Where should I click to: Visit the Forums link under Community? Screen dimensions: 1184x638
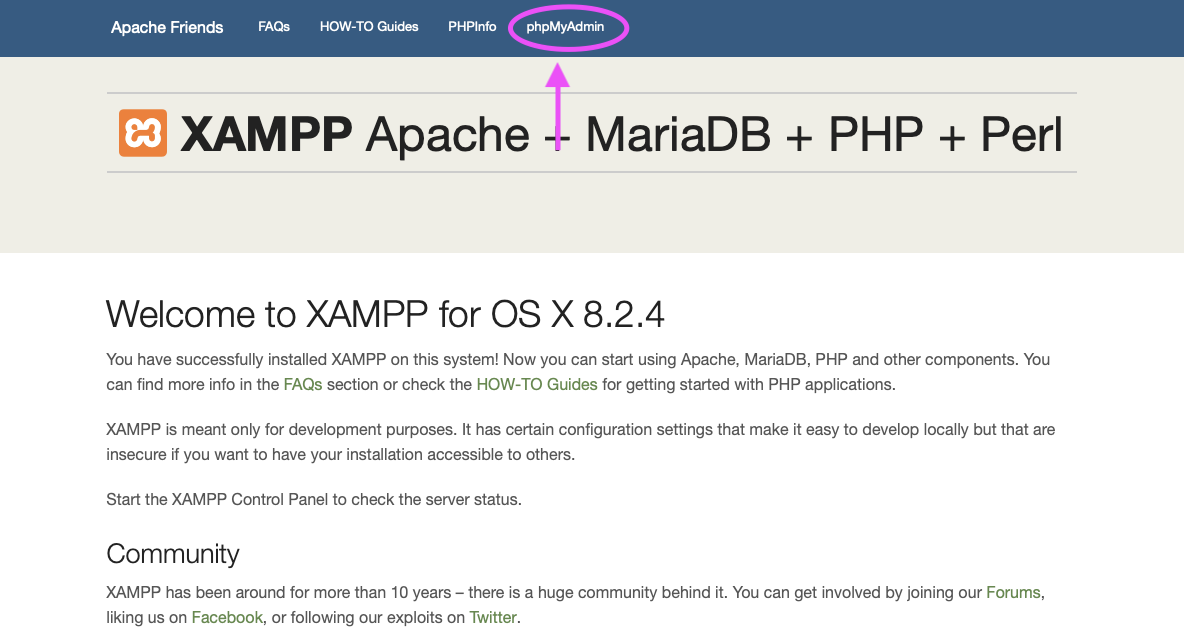click(x=1013, y=592)
